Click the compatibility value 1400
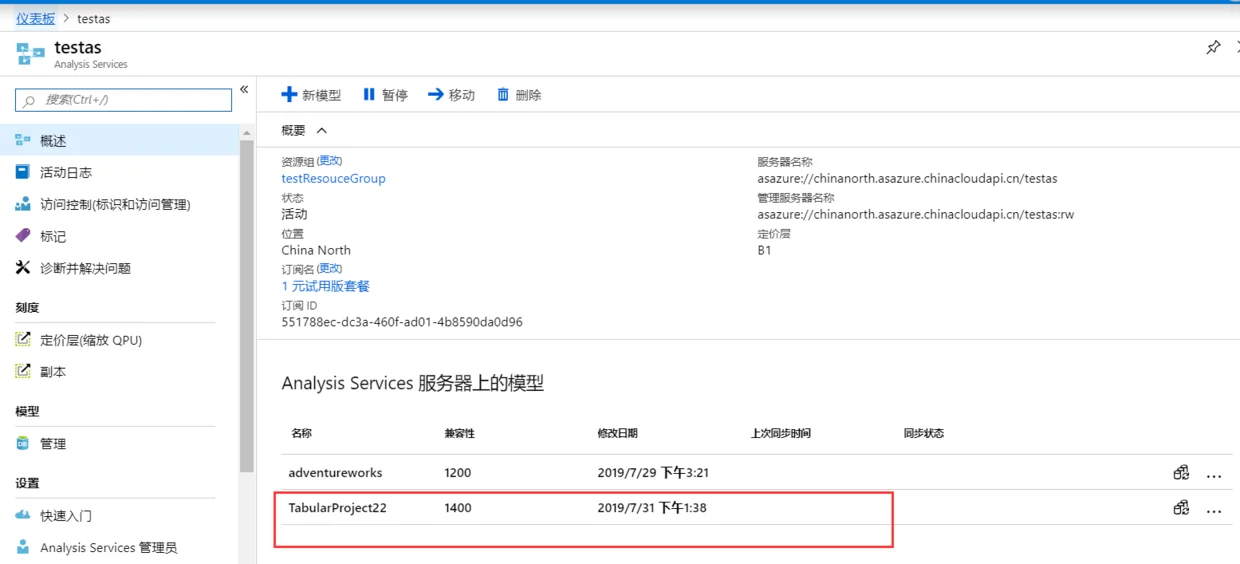1240x564 pixels. [458, 508]
